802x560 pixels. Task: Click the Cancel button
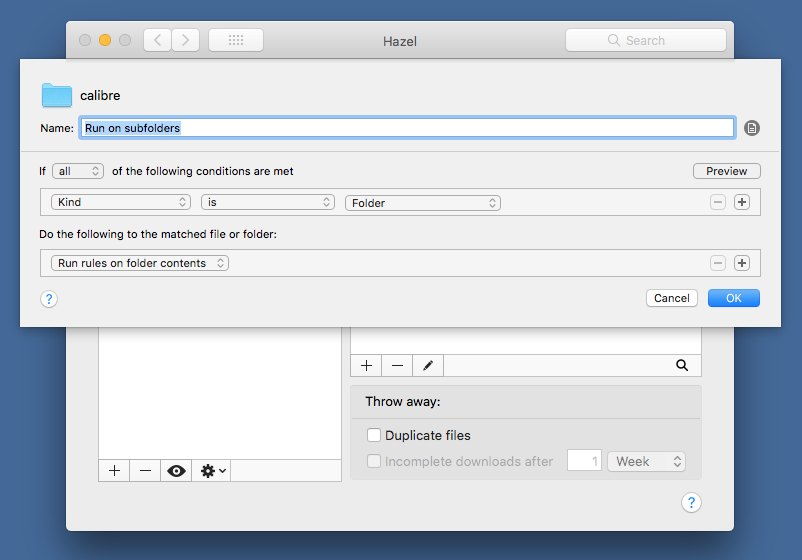(672, 298)
